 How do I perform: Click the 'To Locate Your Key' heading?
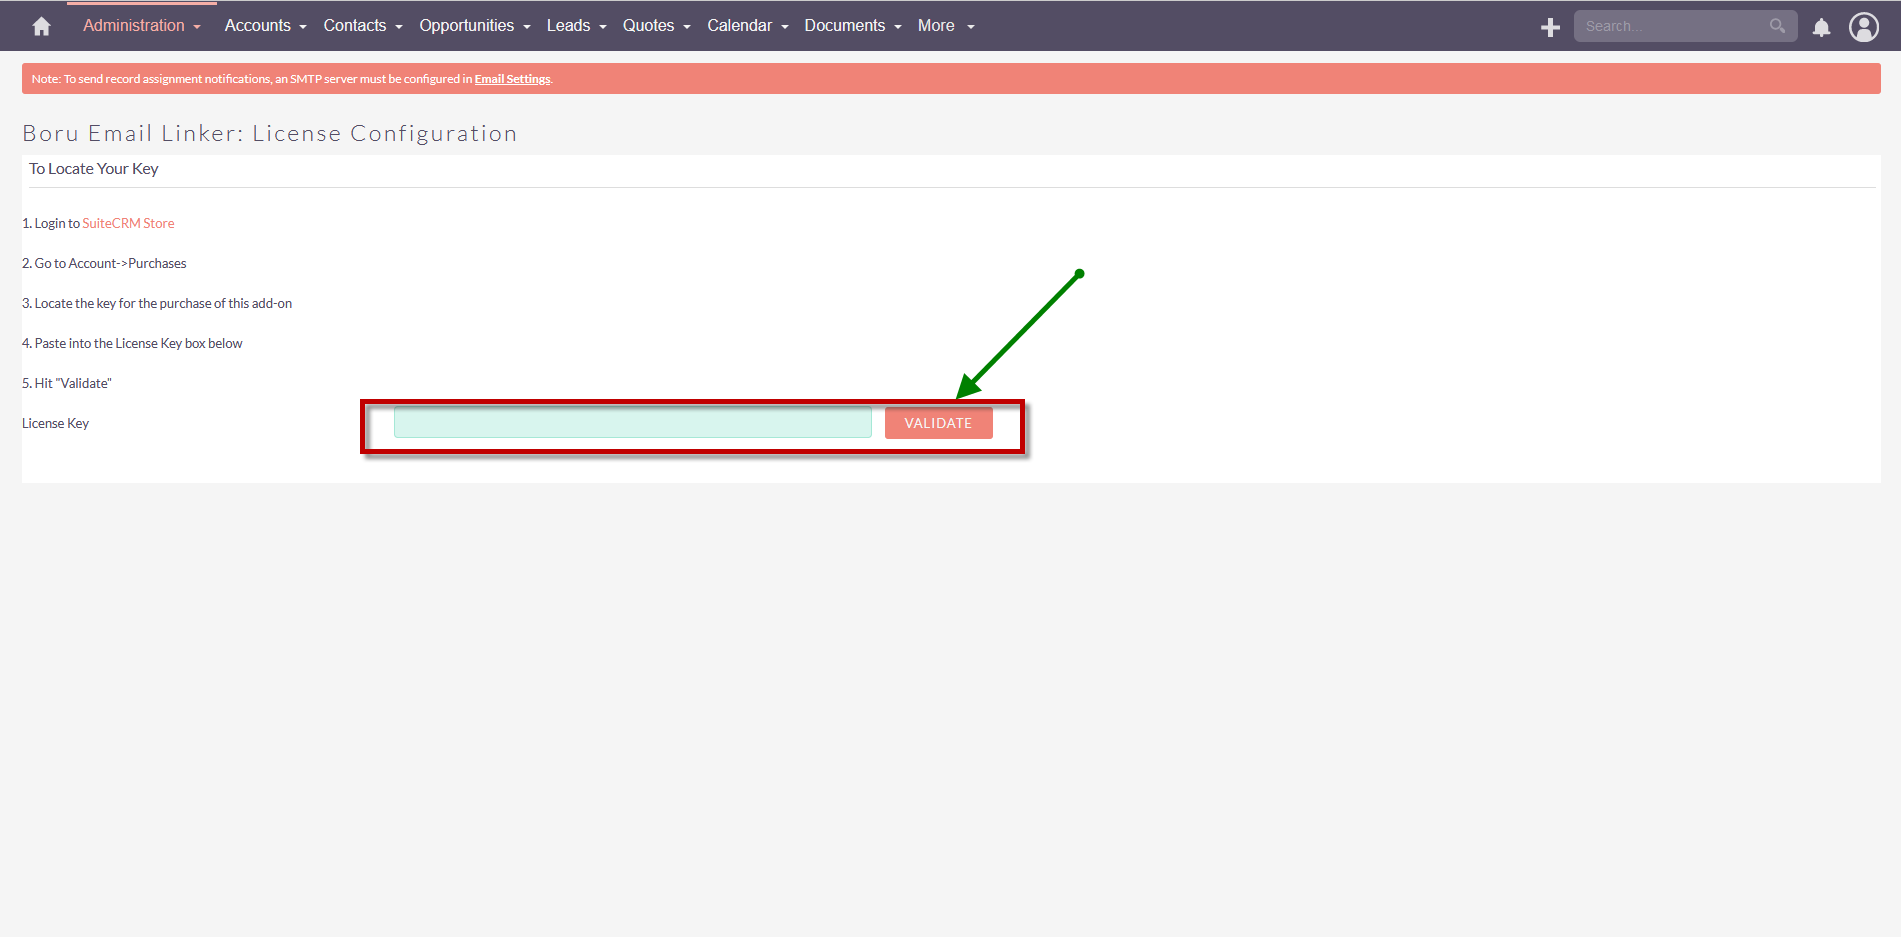(94, 169)
